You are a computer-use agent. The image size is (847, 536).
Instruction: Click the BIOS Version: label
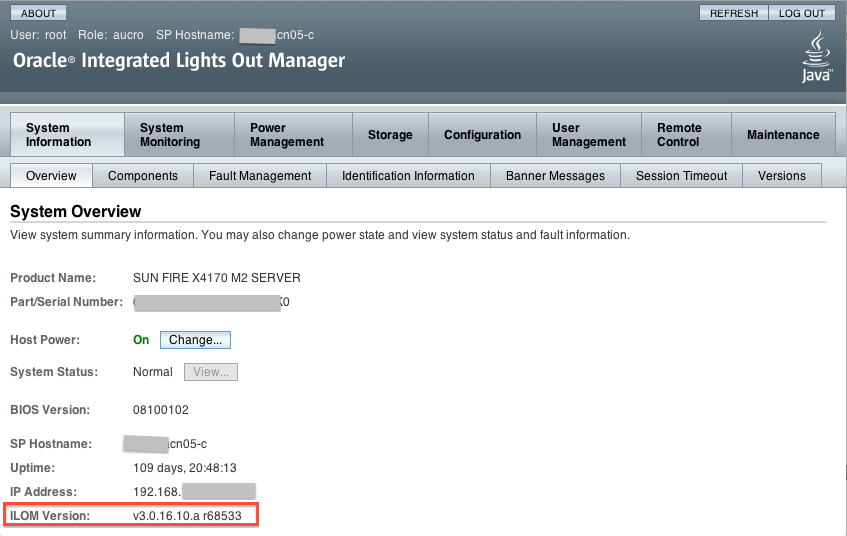[50, 410]
